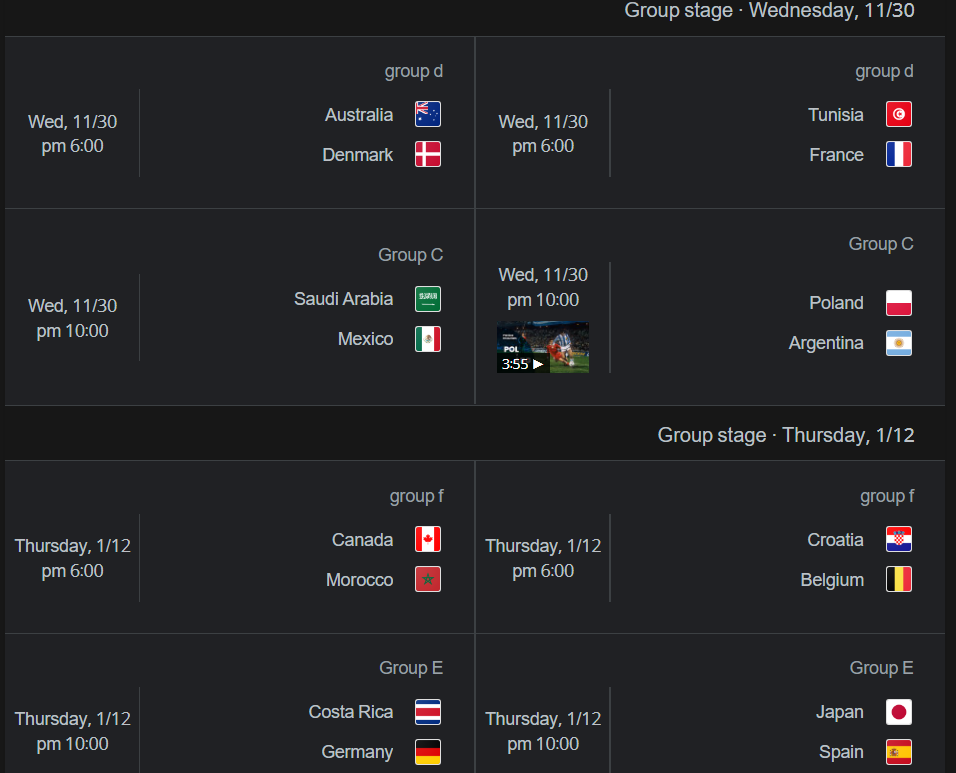Screen dimensions: 956x773
Task: Play the Poland vs Argentina highlights video
Action: 543,347
